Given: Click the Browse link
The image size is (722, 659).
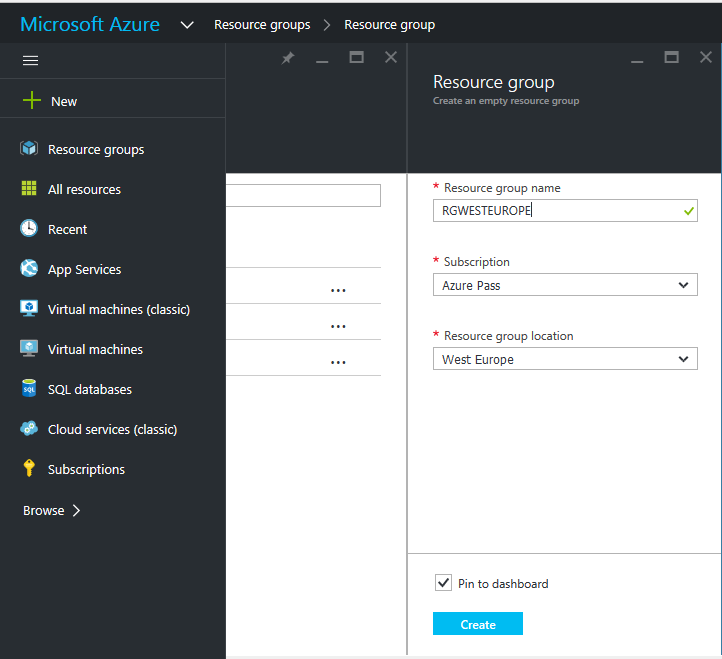Looking at the screenshot, I should (x=44, y=511).
